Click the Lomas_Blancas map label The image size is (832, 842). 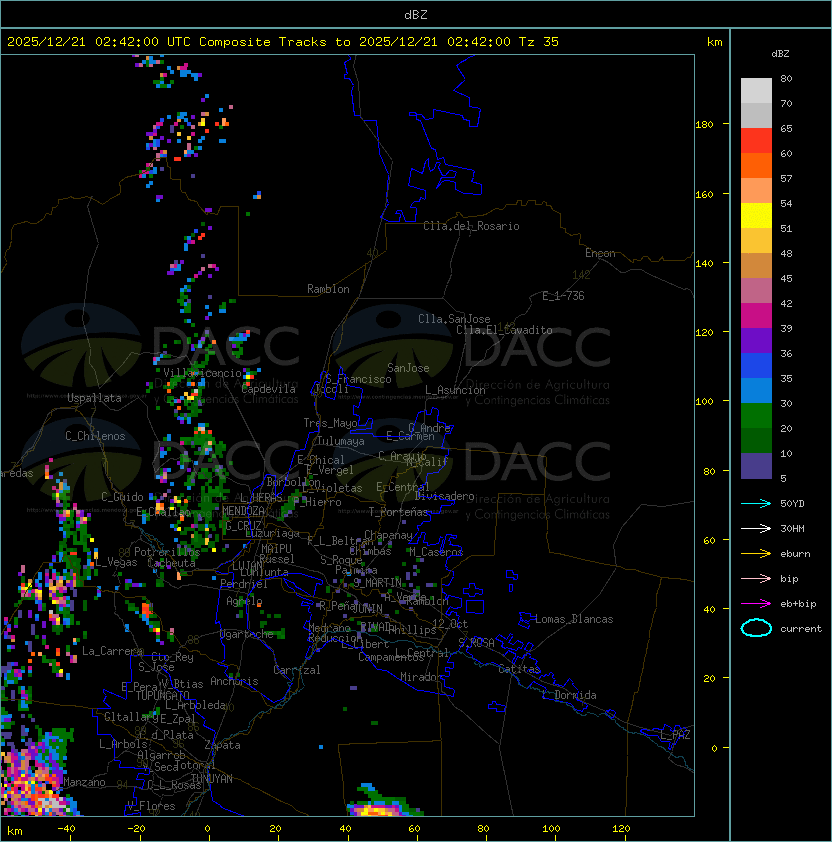click(574, 619)
